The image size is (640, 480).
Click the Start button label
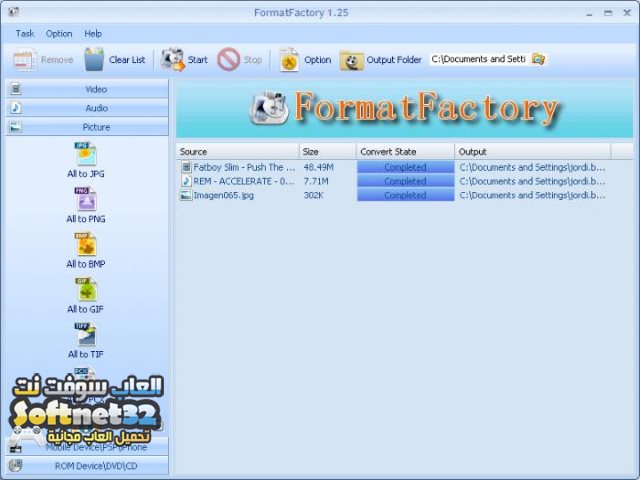pyautogui.click(x=198, y=60)
